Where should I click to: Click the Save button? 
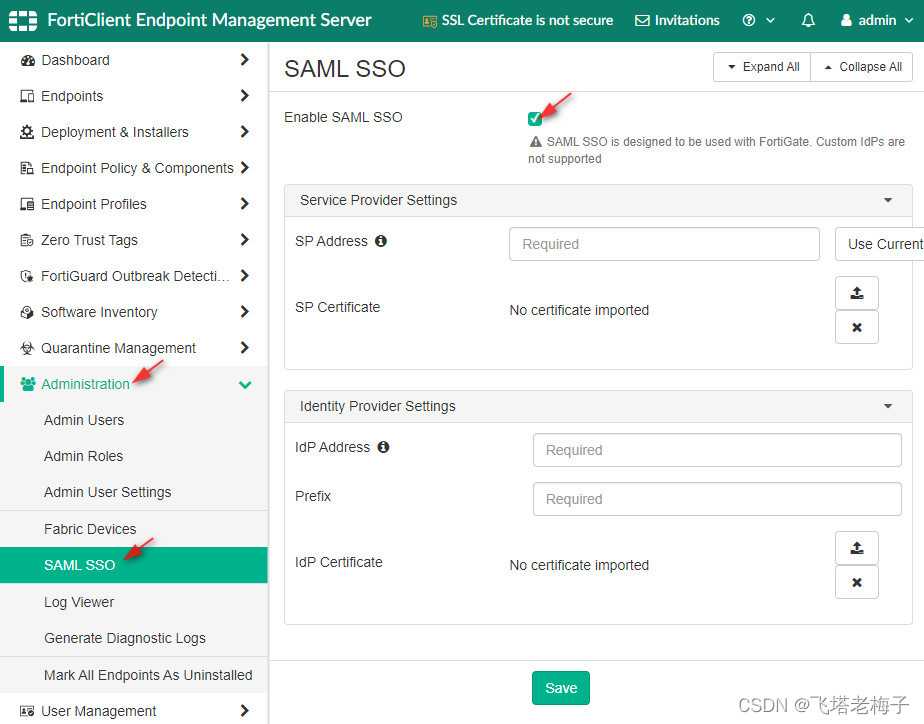click(x=560, y=688)
